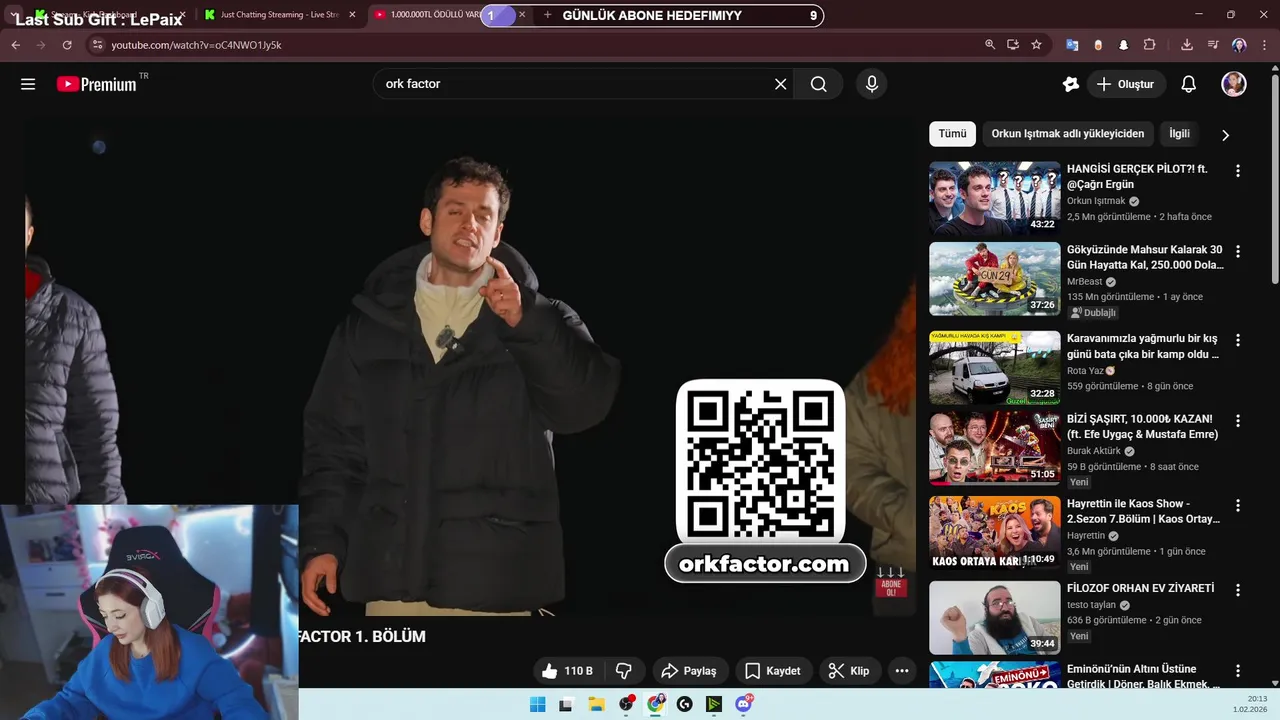Open the ghost extension icon
1280x720 pixels.
click(1124, 45)
